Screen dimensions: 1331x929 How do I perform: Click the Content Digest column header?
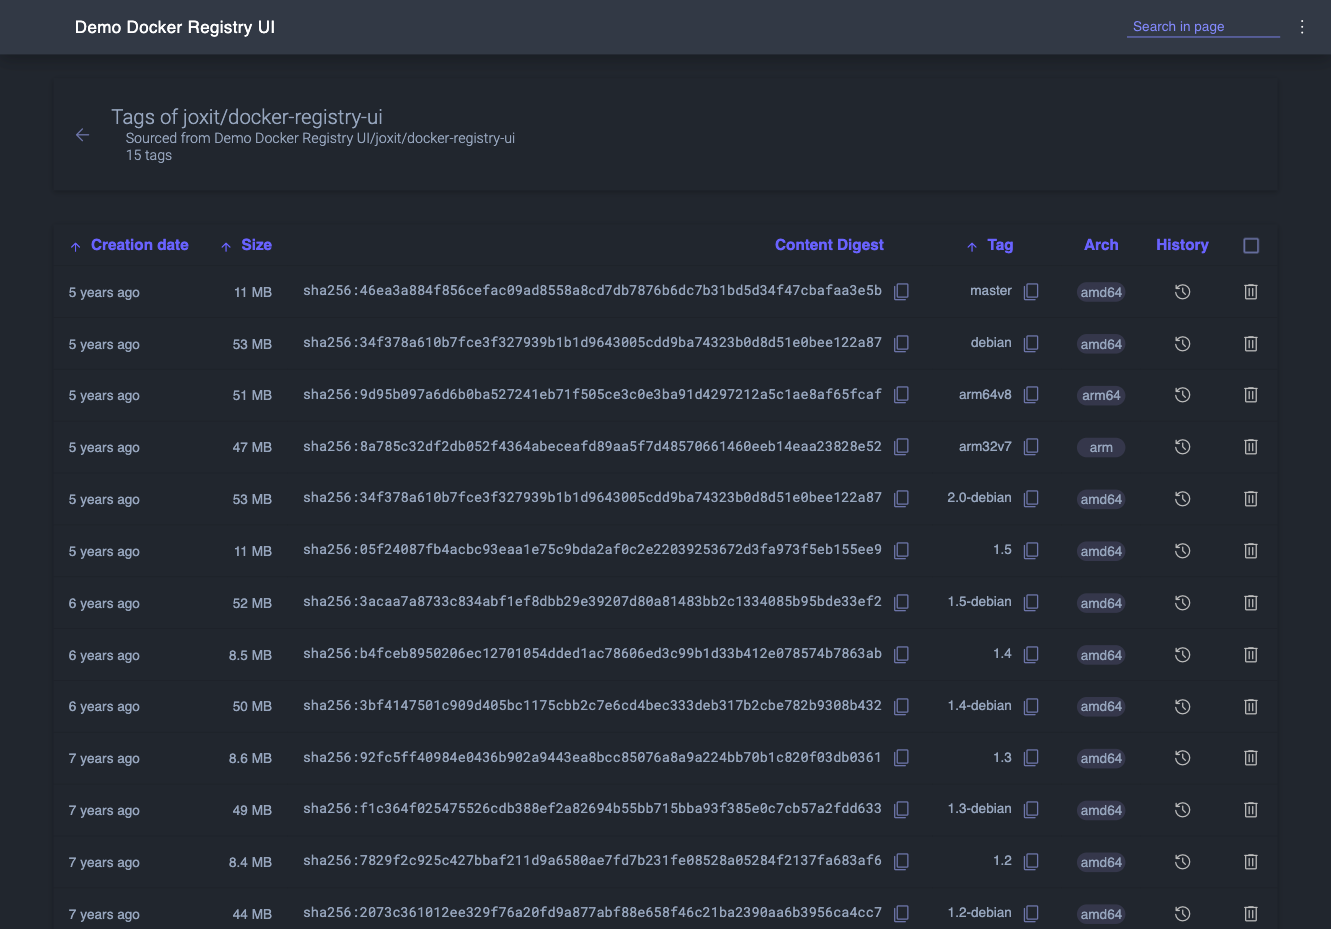(829, 245)
